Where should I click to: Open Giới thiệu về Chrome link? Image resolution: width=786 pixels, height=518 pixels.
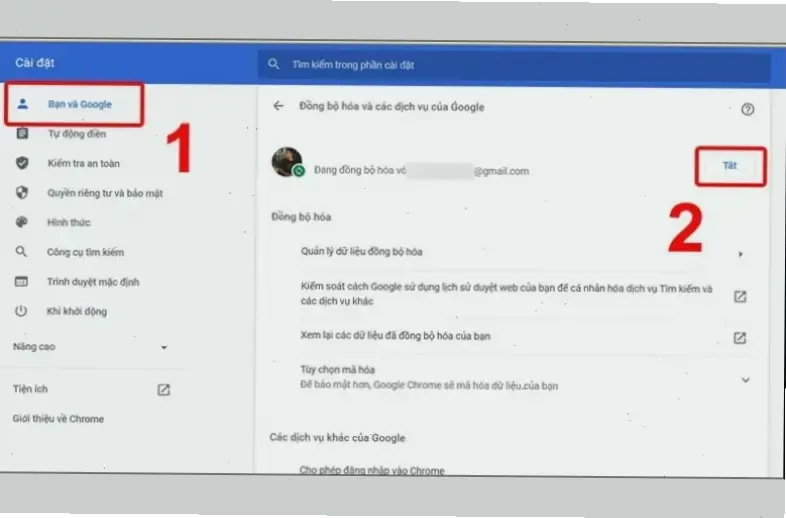[x=58, y=419]
